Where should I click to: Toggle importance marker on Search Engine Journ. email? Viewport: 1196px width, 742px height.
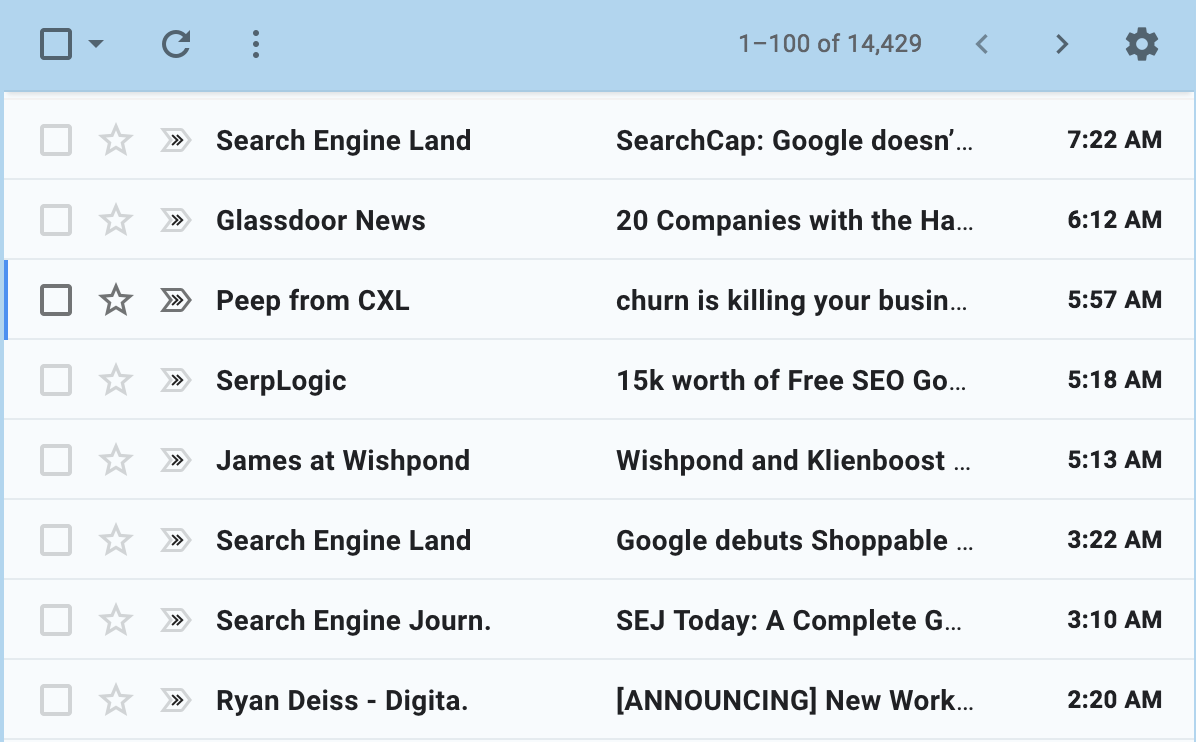pyautogui.click(x=175, y=621)
